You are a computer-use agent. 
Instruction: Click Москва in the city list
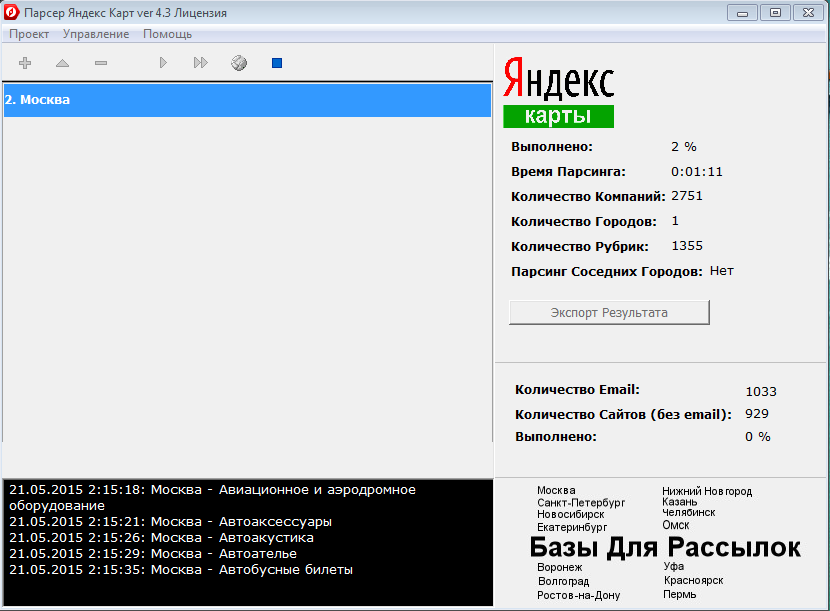[556, 490]
